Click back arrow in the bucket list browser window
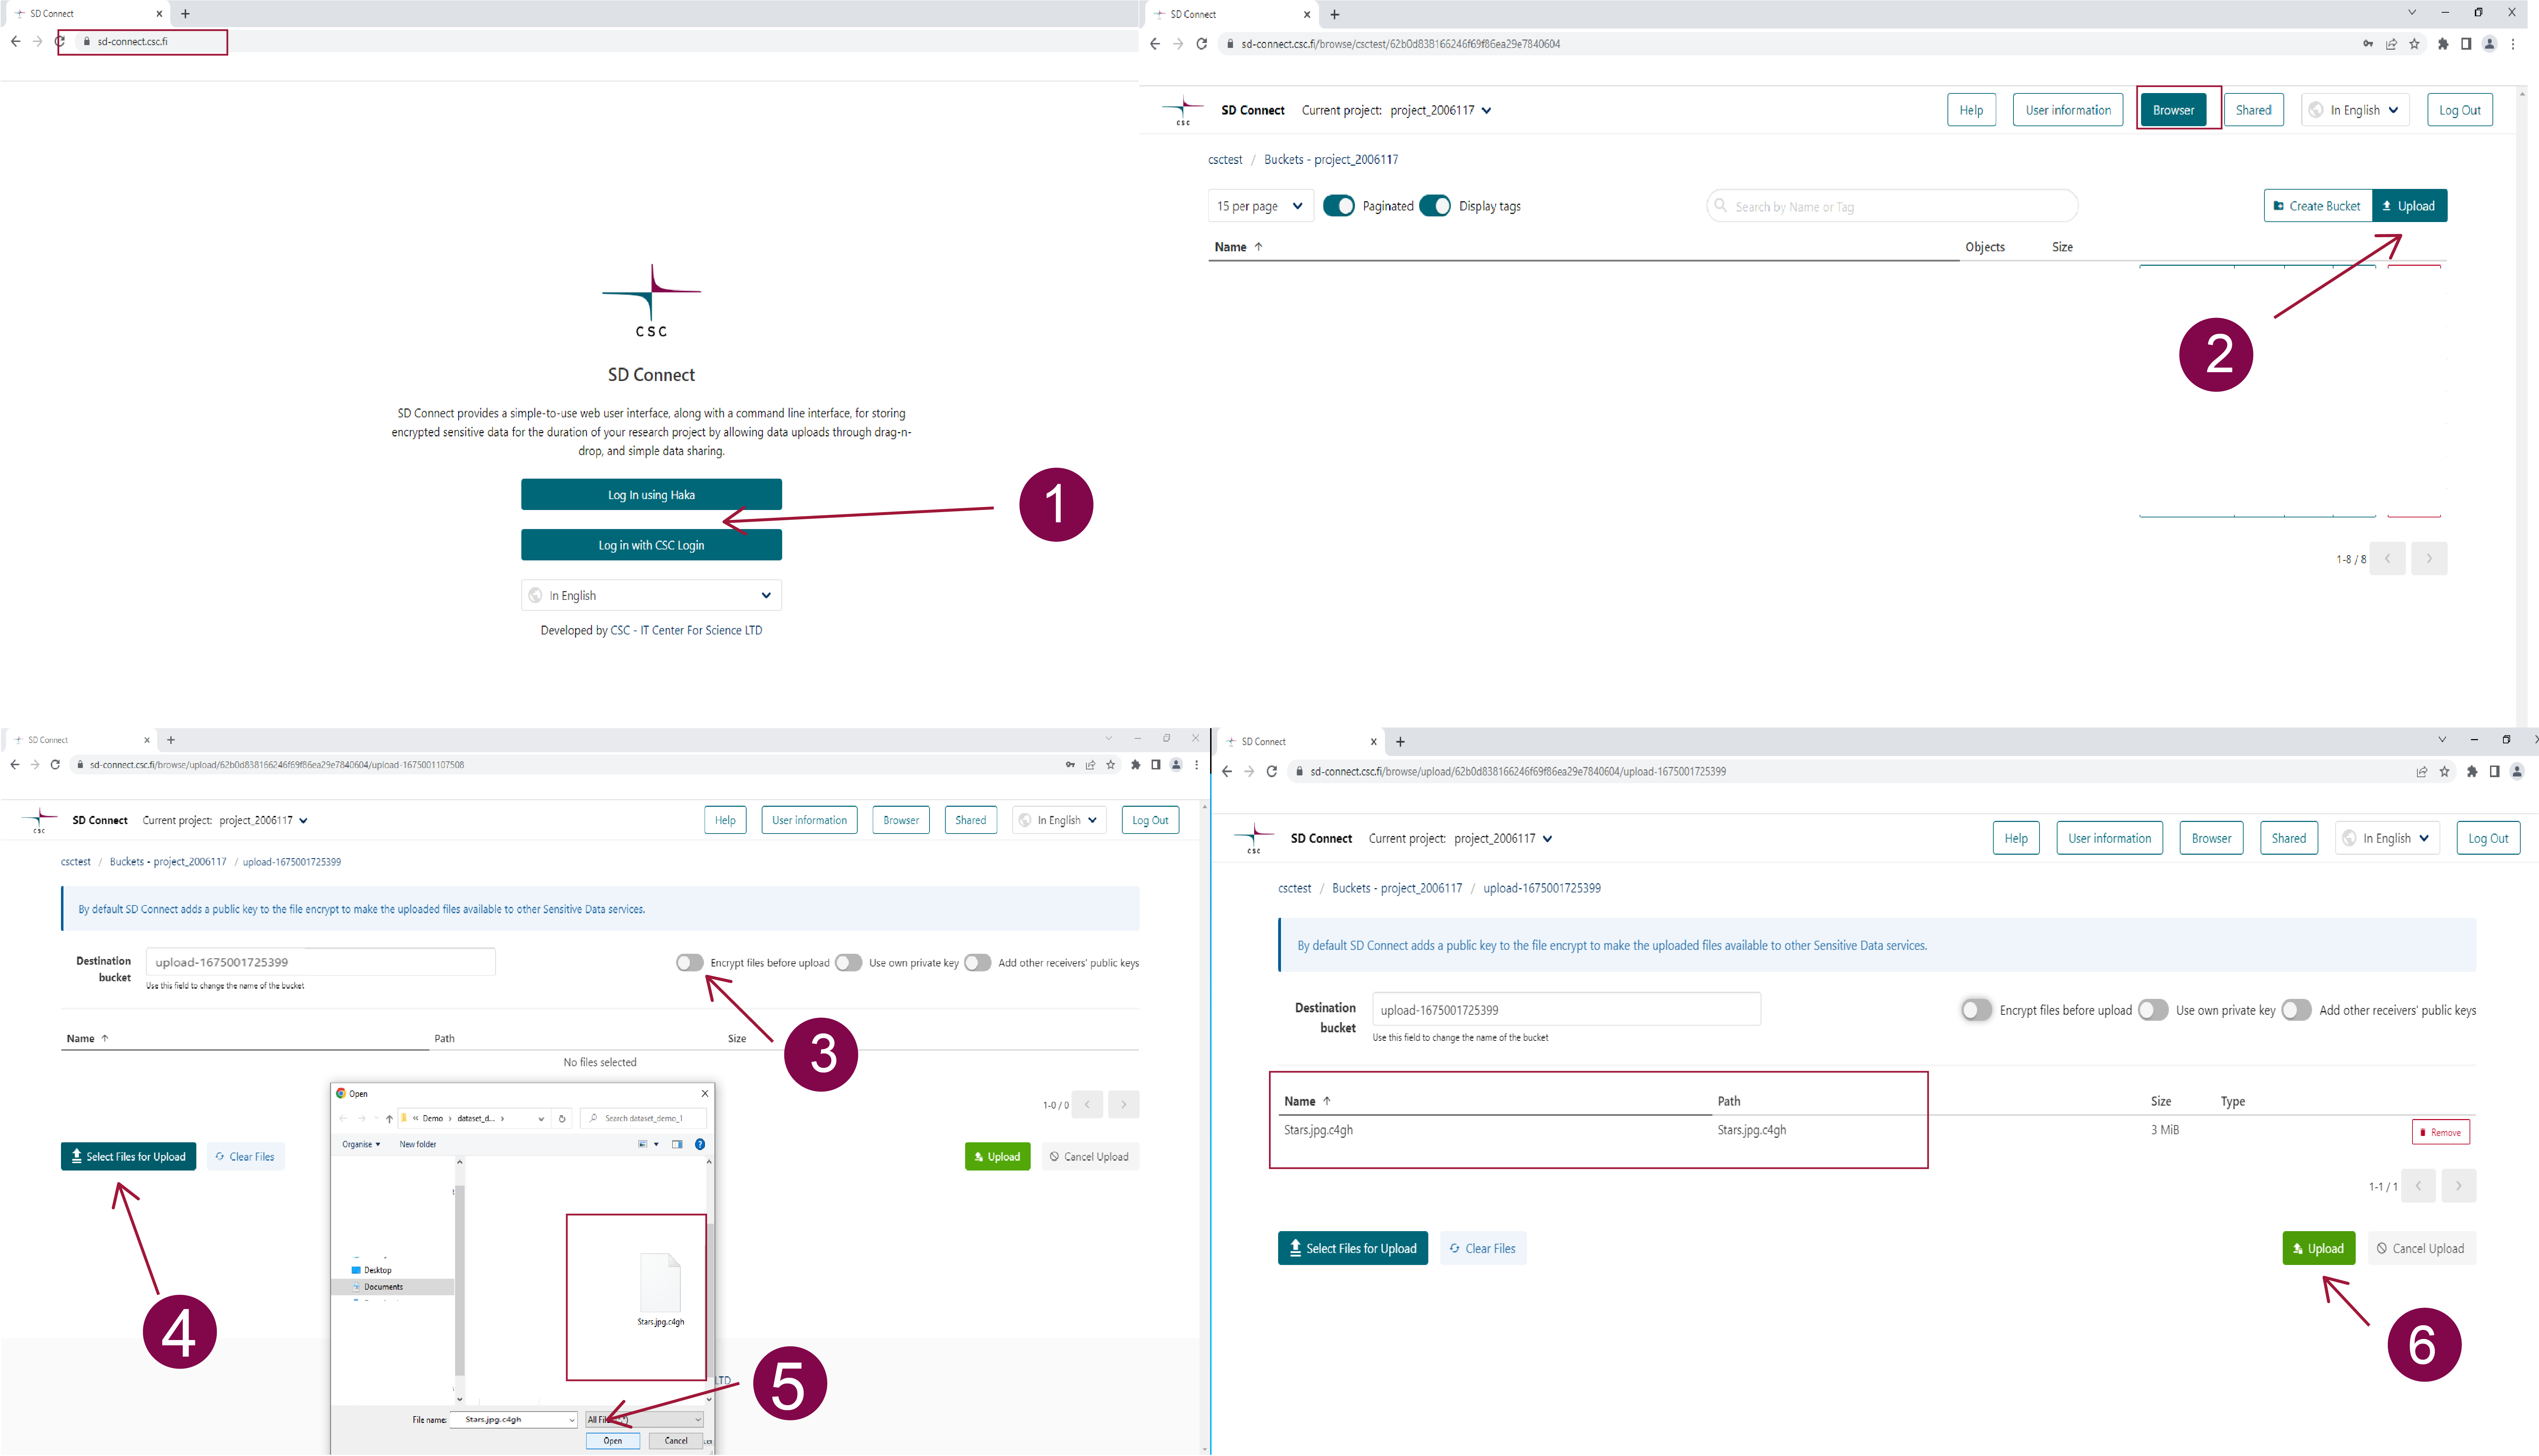This screenshot has height=1456, width=2539. point(1155,44)
